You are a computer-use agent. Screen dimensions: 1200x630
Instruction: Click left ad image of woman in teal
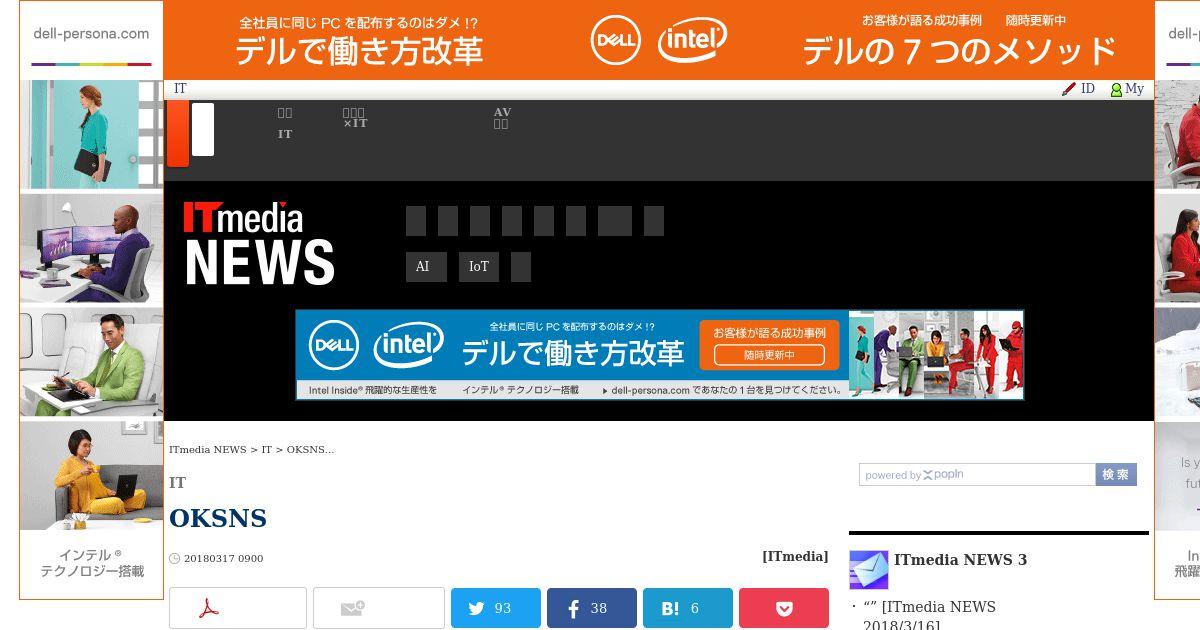(x=91, y=134)
